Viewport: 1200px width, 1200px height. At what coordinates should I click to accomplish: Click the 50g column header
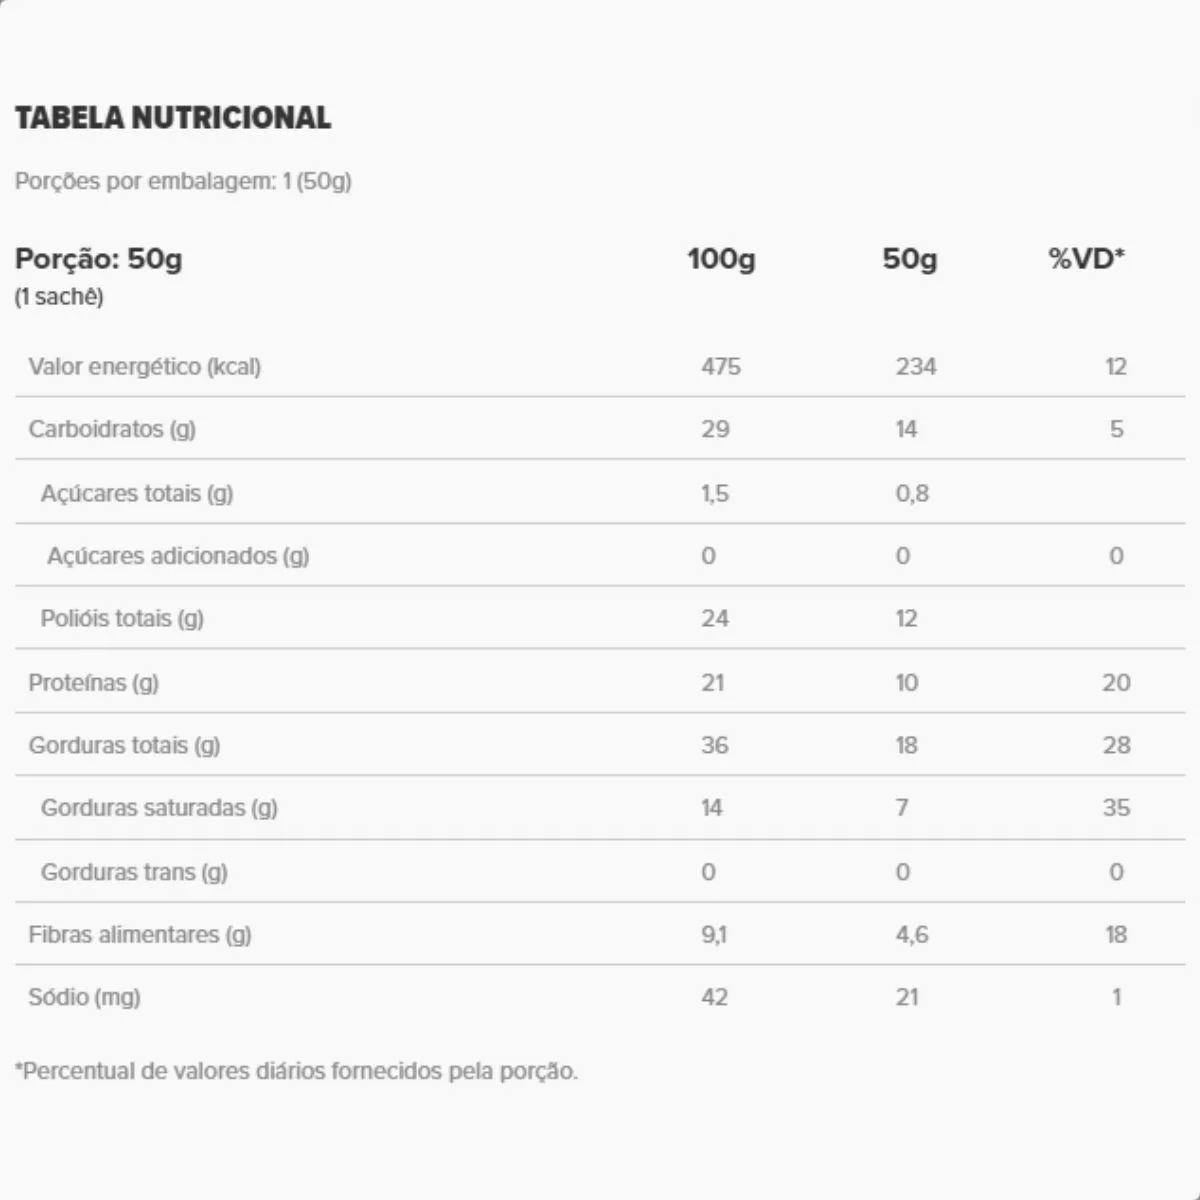(909, 259)
